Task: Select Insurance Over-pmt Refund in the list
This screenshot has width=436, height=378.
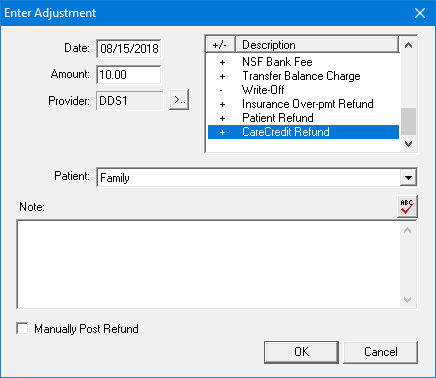Action: (x=303, y=104)
